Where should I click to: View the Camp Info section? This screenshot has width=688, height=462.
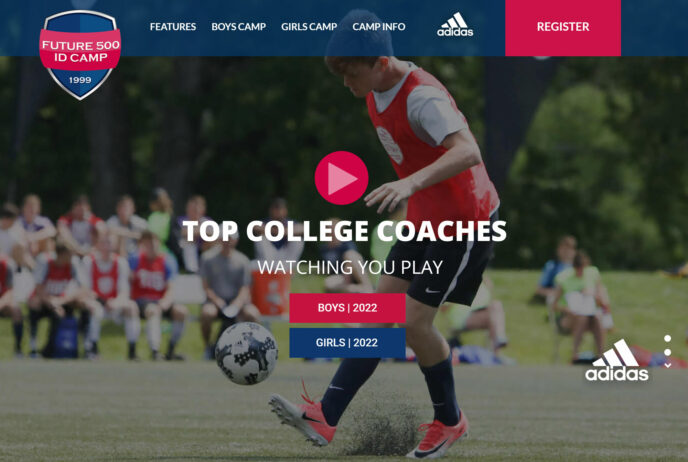[x=379, y=27]
